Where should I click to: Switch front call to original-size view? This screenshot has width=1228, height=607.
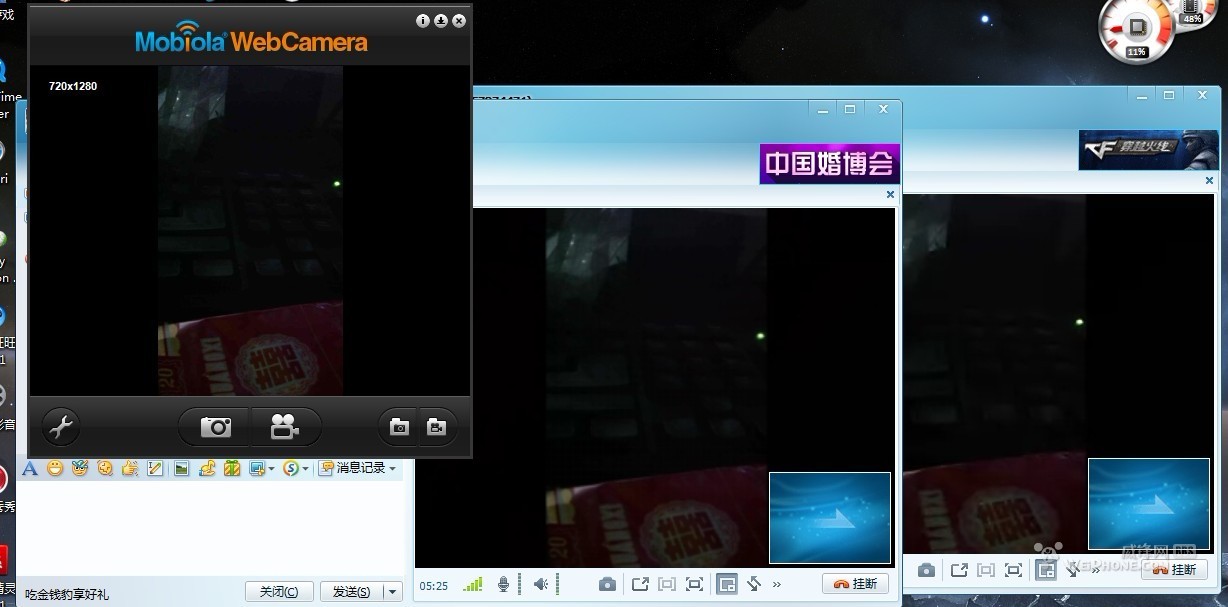[x=667, y=584]
